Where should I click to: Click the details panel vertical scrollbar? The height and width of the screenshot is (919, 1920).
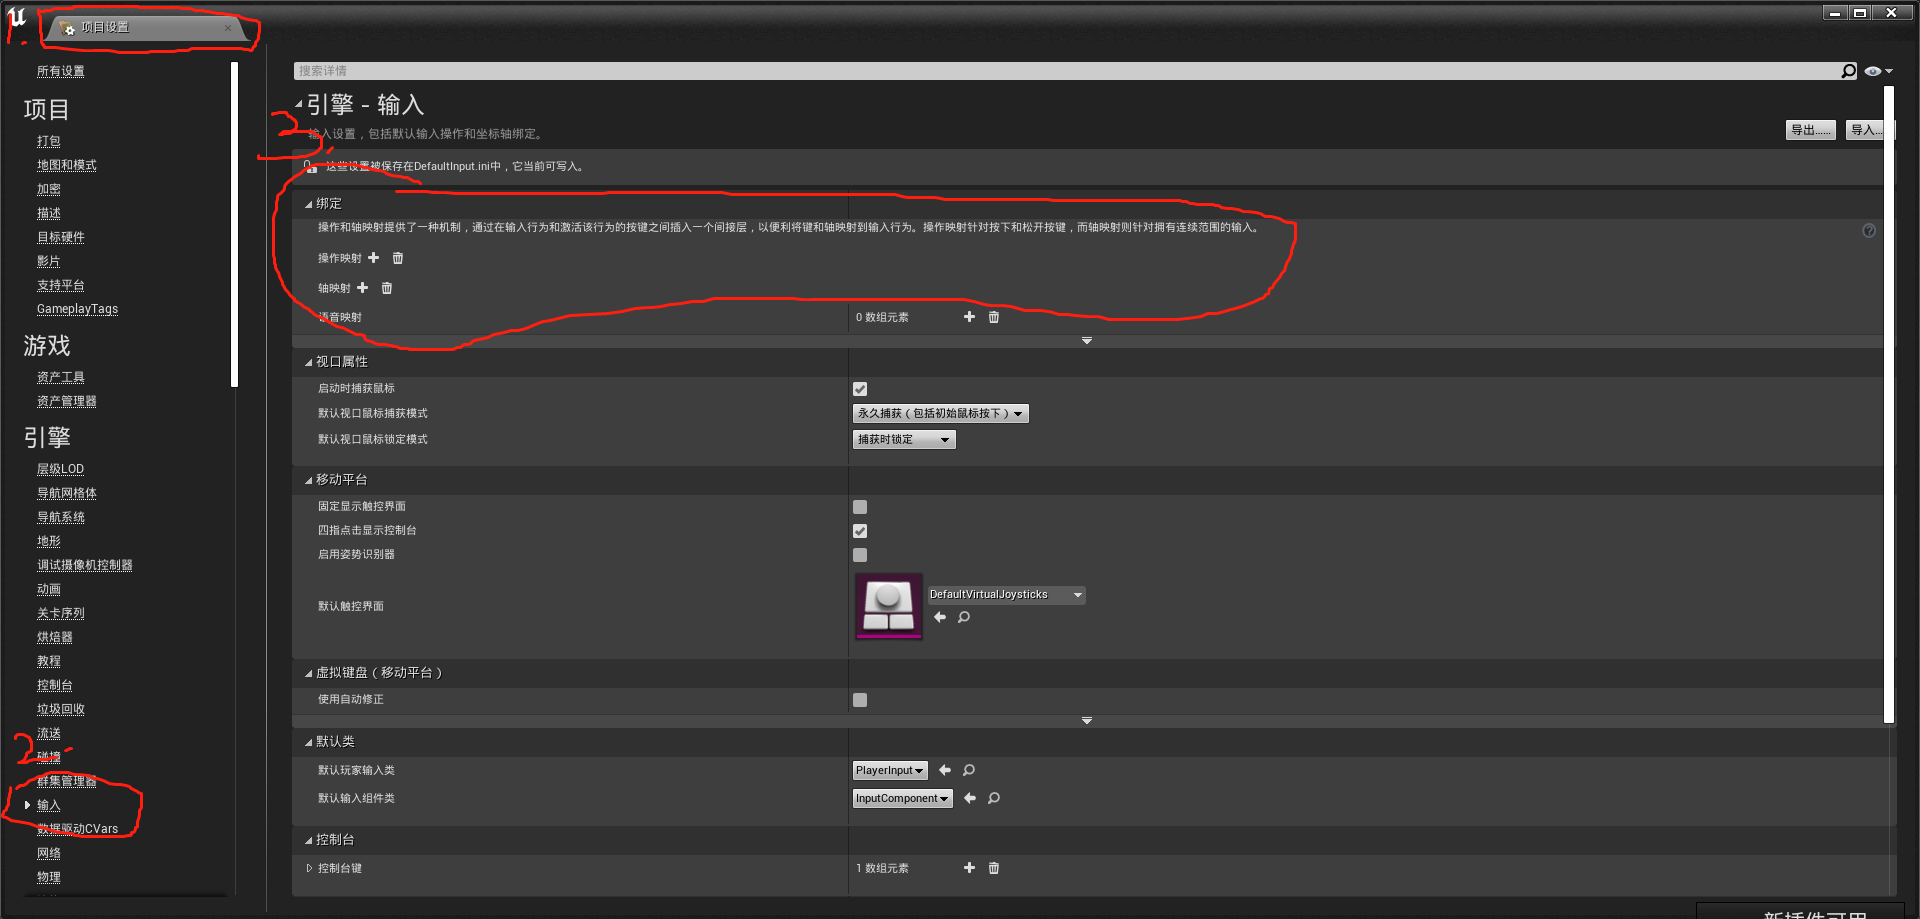(x=1889, y=404)
